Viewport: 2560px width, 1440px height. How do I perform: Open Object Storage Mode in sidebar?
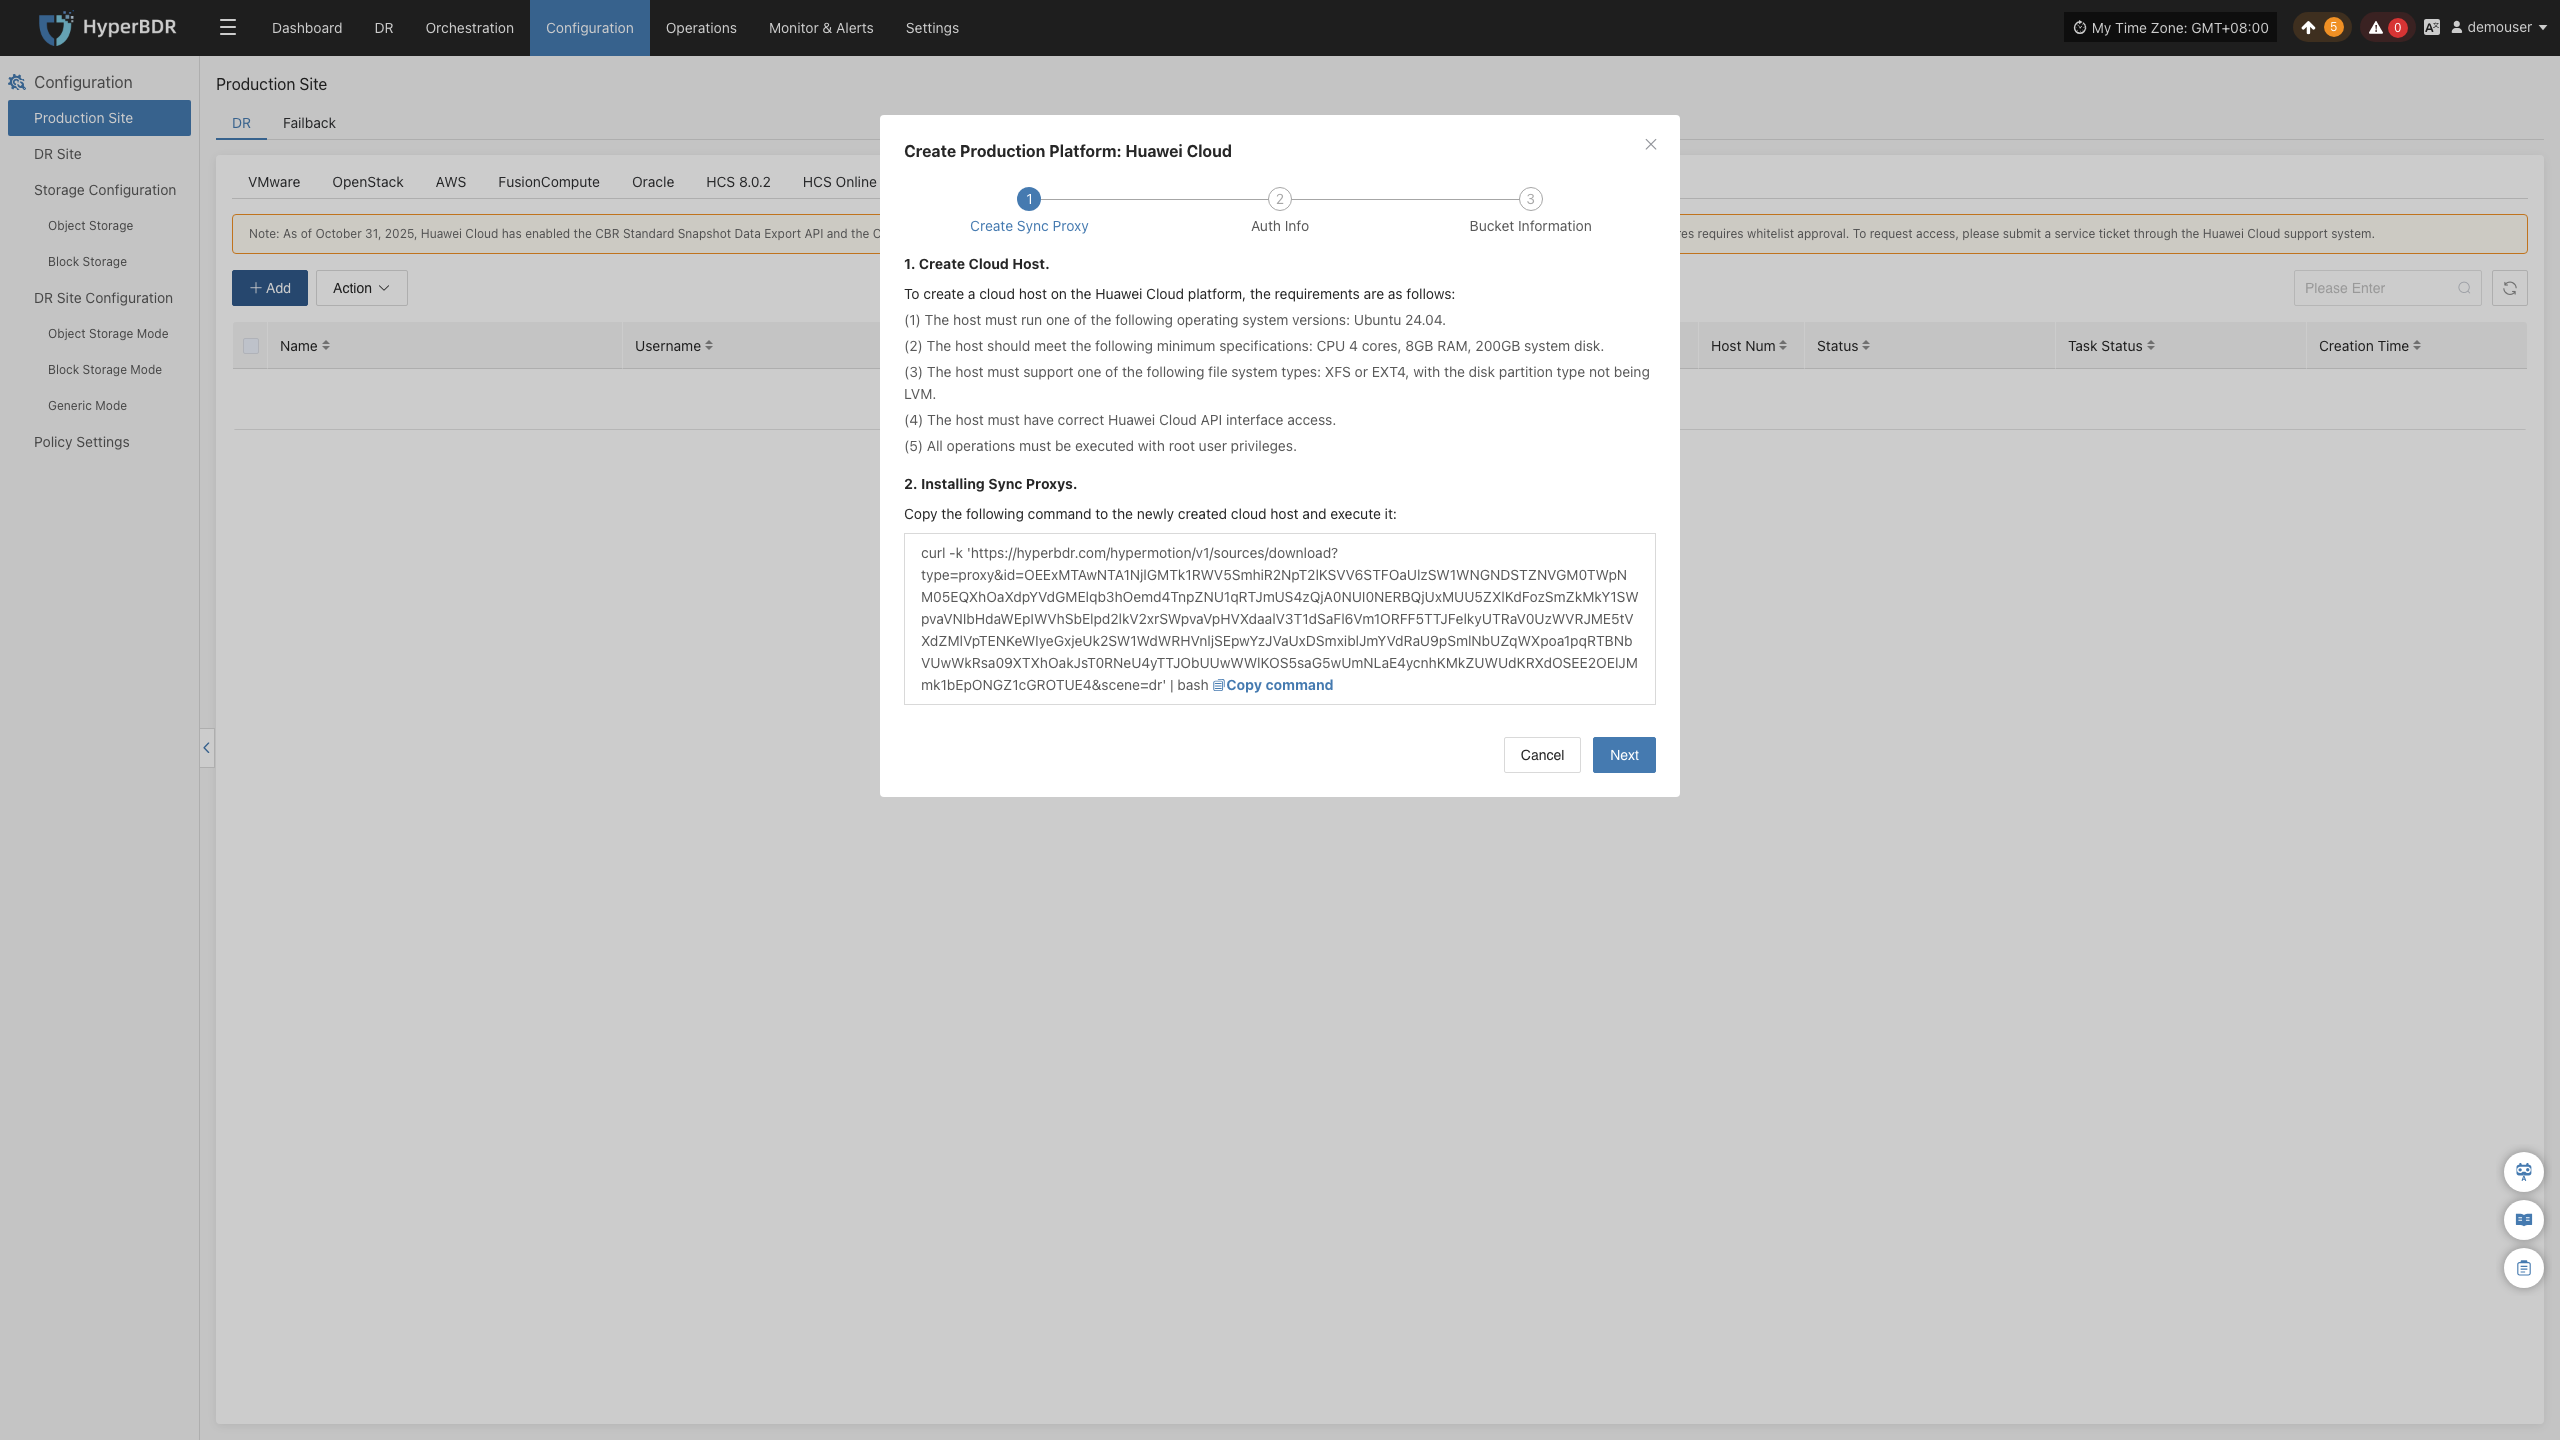[99, 334]
